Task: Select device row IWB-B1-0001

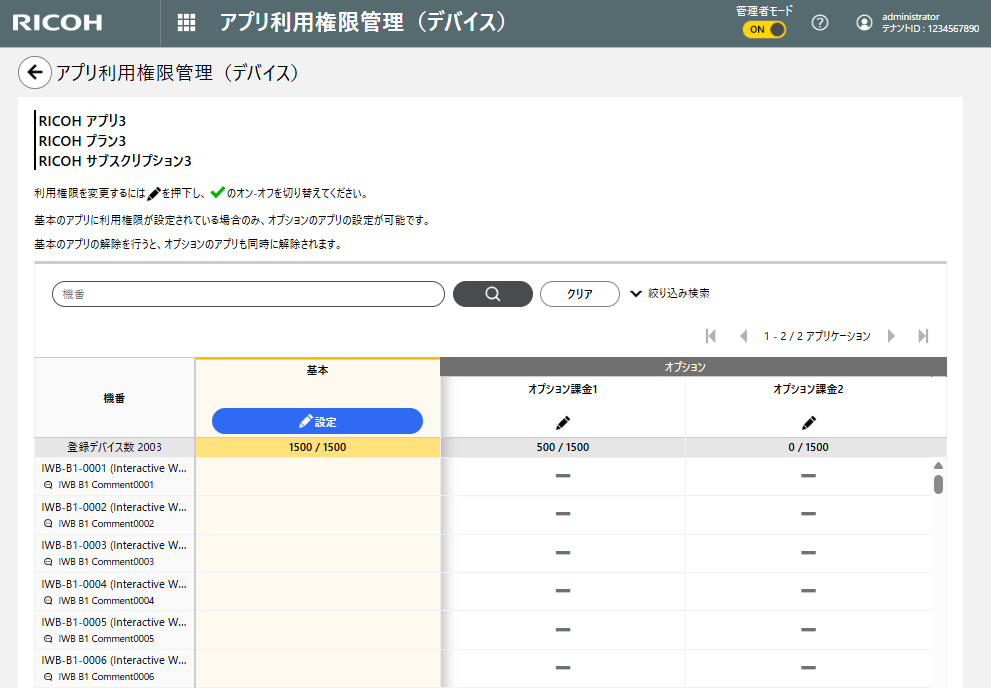Action: click(114, 467)
